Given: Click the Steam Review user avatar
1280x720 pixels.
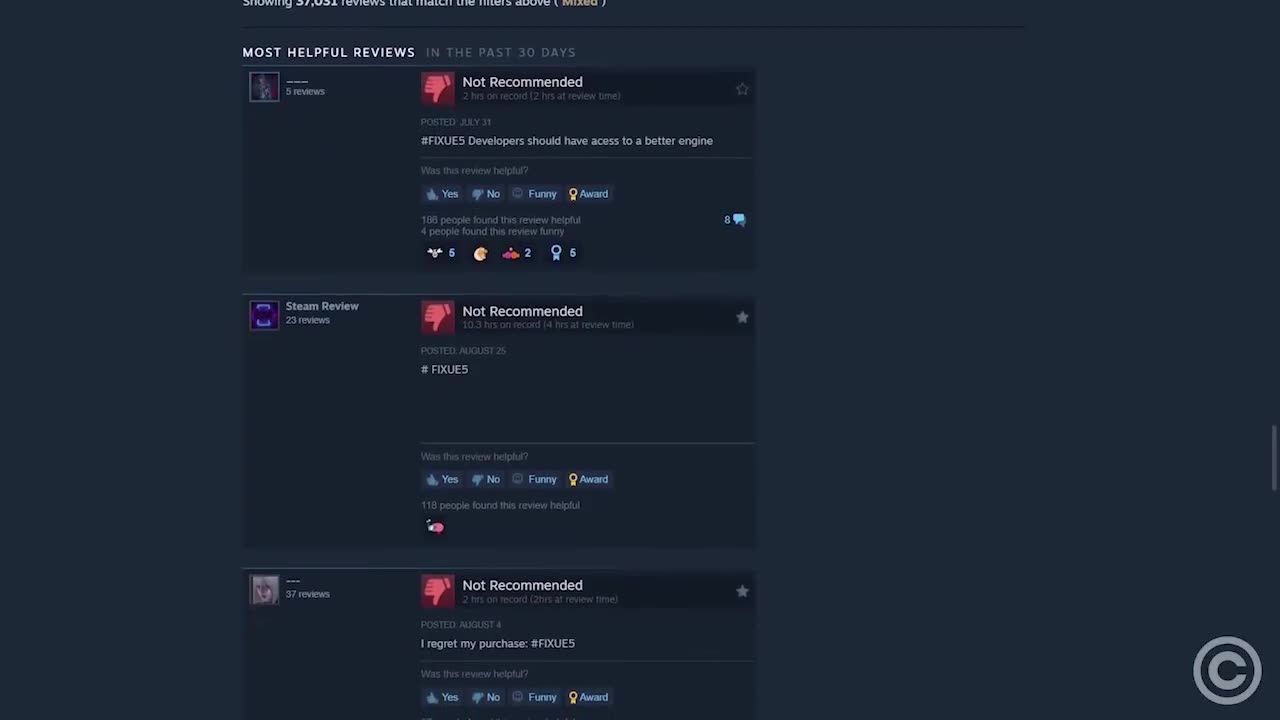Looking at the screenshot, I should (x=264, y=315).
